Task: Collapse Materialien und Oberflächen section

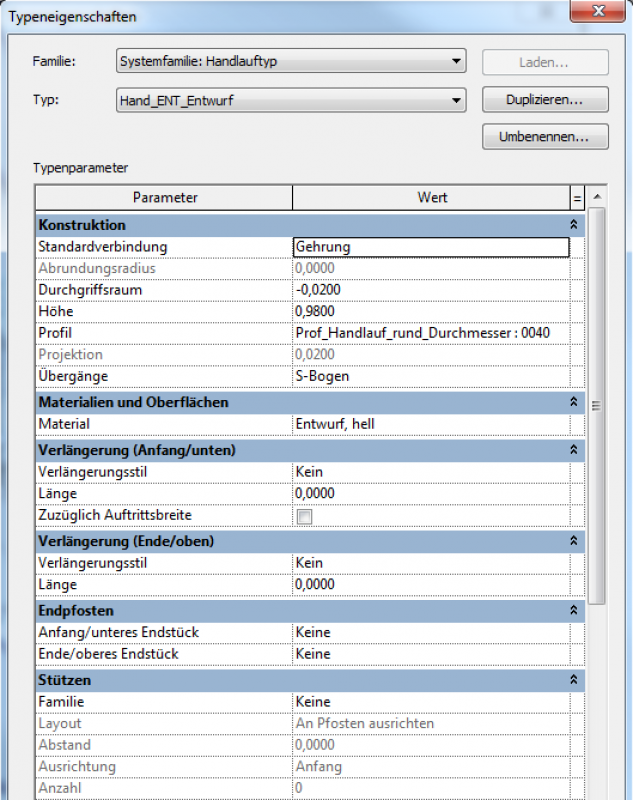Action: 574,402
